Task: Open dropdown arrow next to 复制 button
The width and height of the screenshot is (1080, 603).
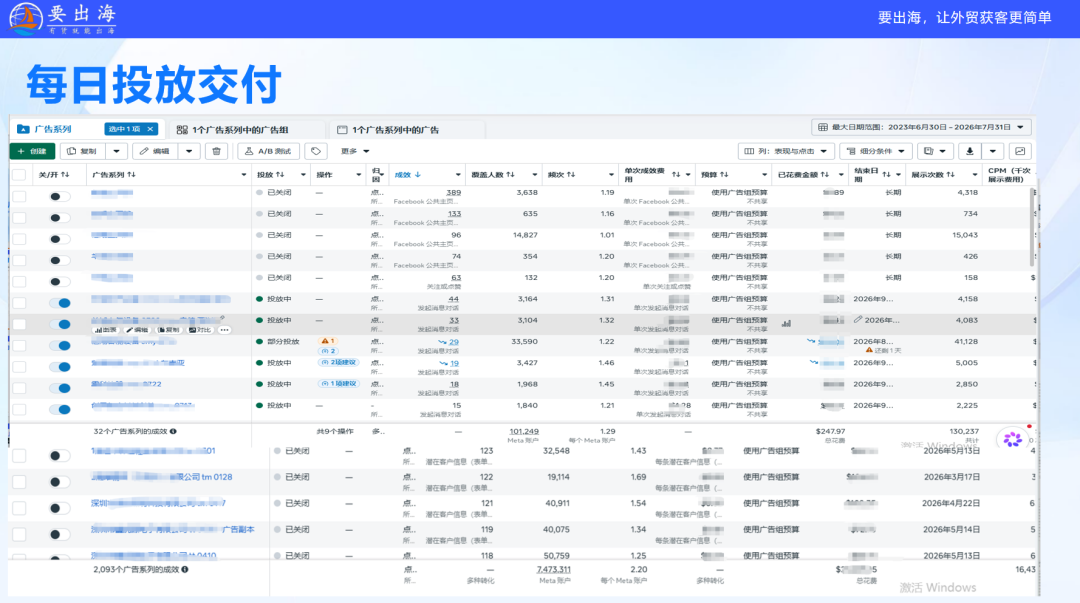Action: coord(116,151)
